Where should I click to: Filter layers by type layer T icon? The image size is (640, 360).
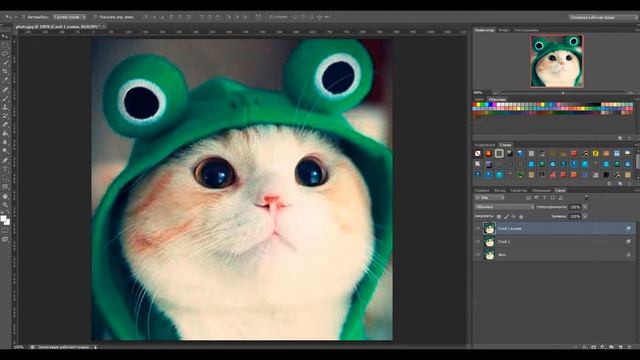pyautogui.click(x=545, y=198)
